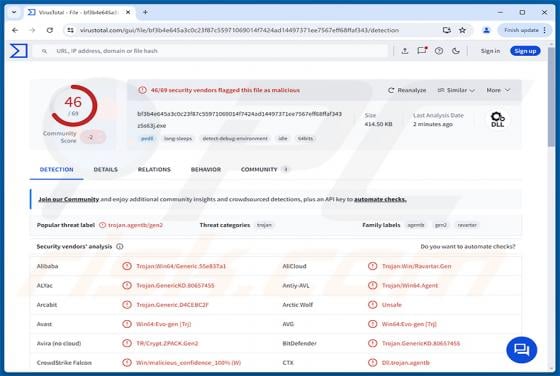Click the search magnifier icon

click(x=44, y=51)
